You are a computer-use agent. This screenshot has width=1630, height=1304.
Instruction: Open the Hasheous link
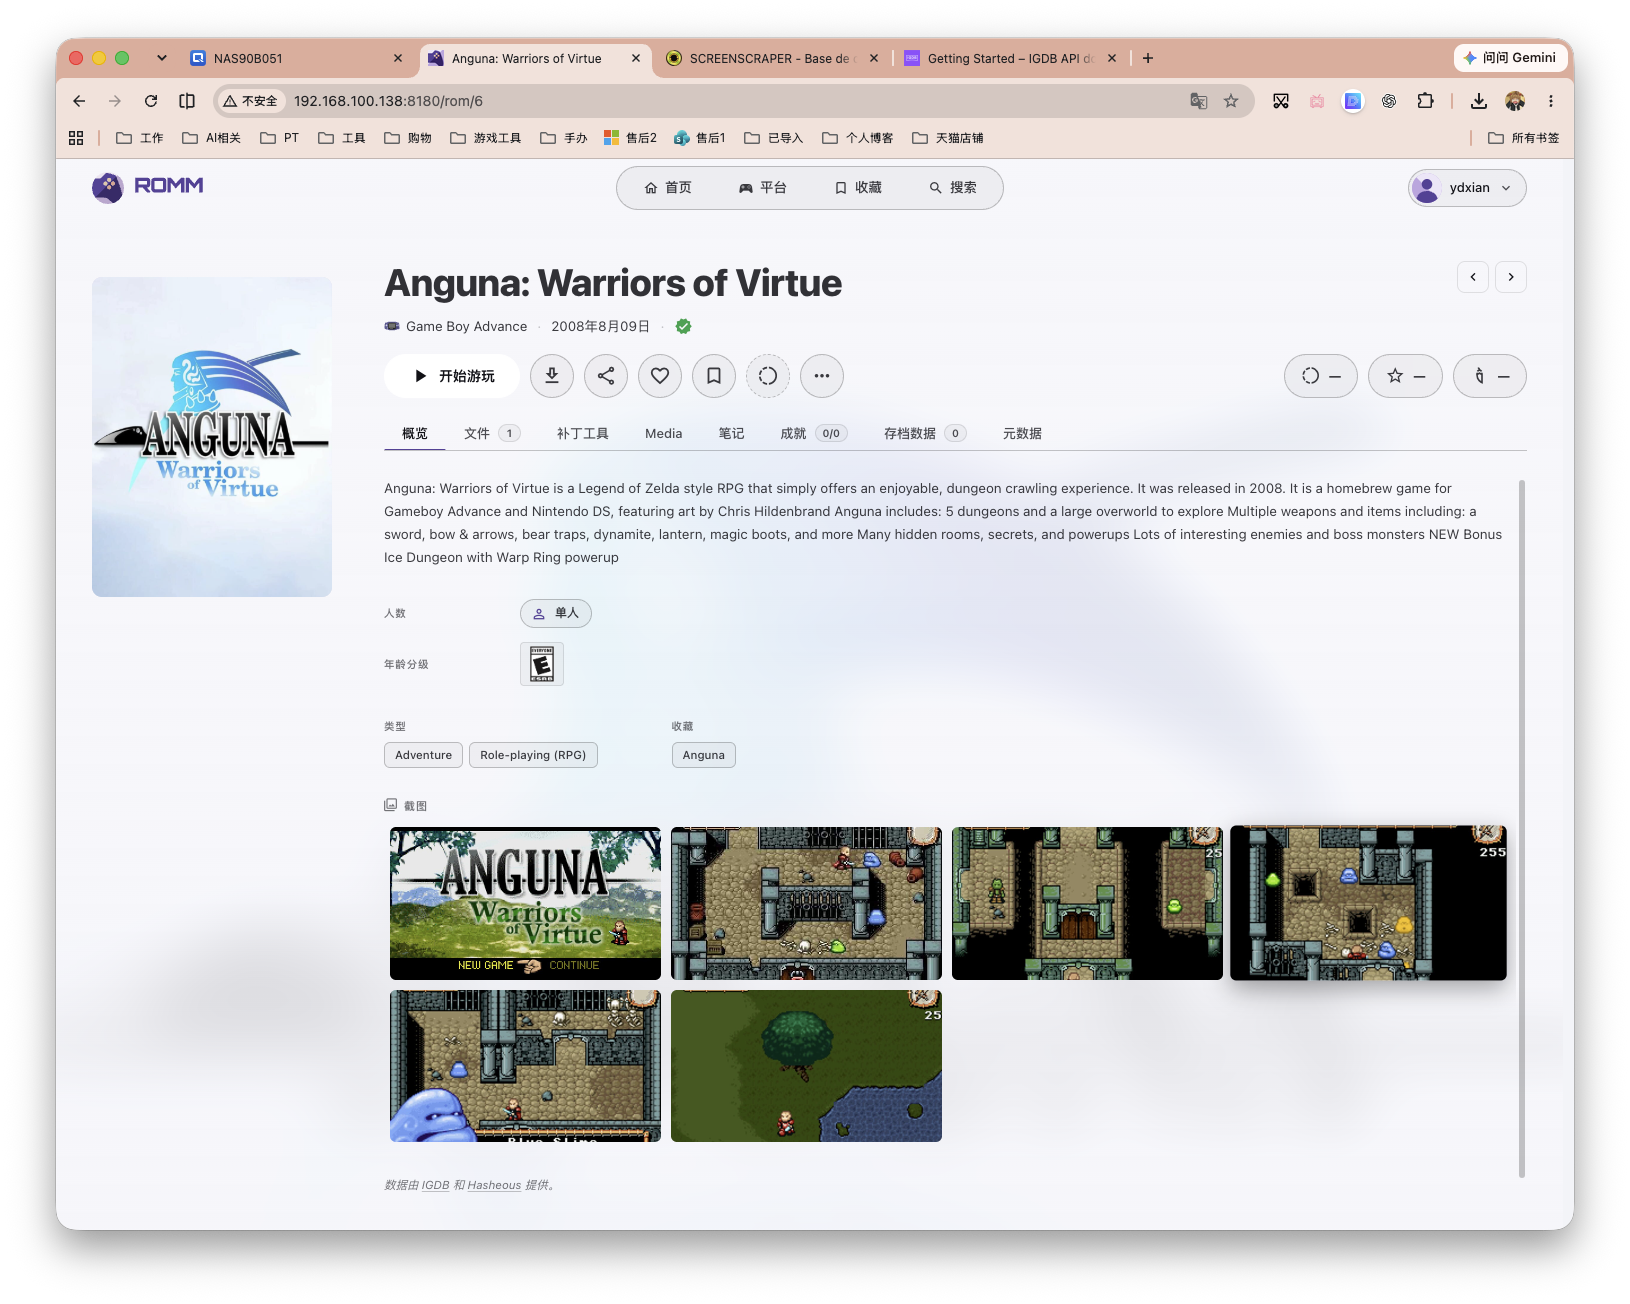tap(494, 1185)
